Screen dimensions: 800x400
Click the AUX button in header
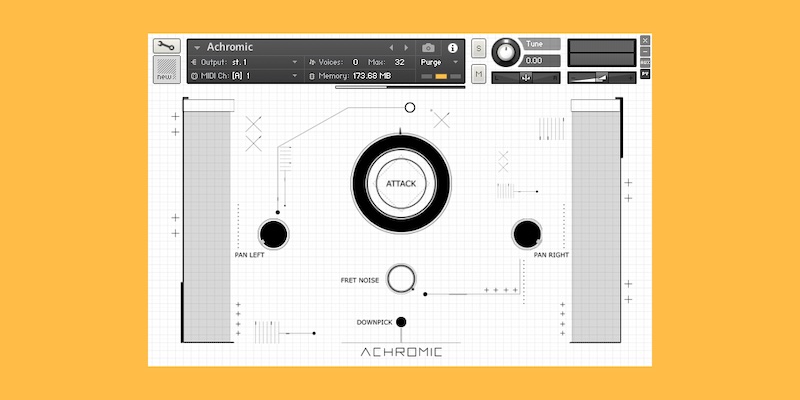click(x=645, y=63)
